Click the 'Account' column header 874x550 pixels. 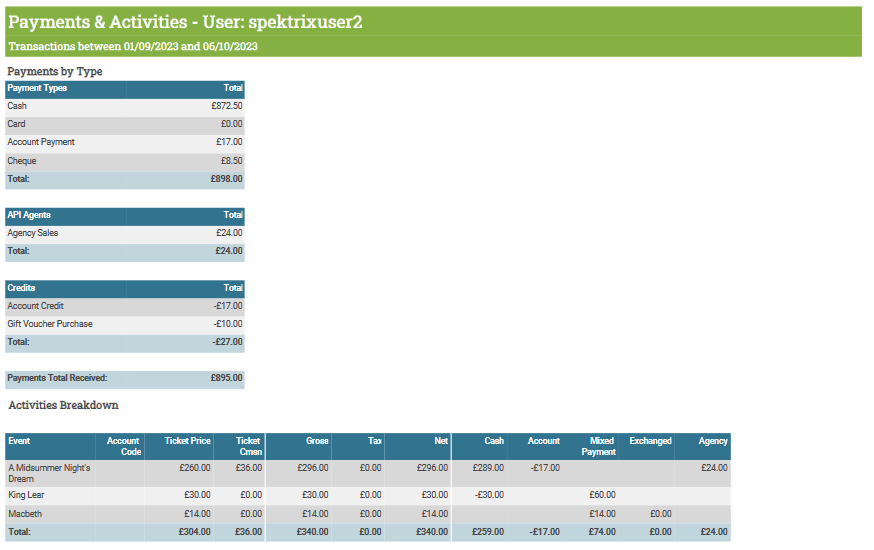tap(543, 441)
